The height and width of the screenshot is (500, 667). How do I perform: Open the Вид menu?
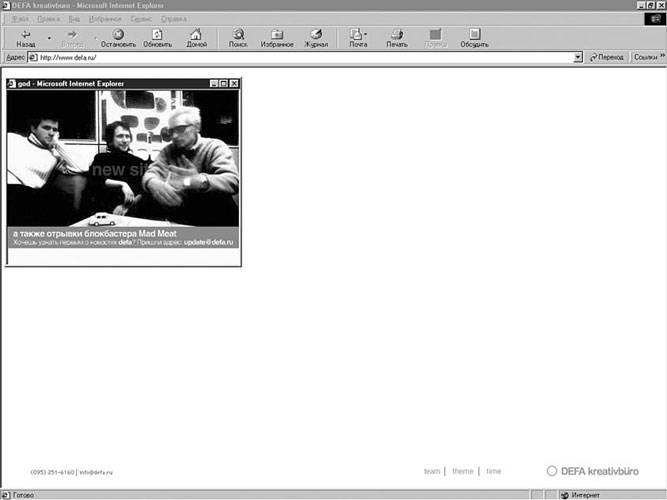pyautogui.click(x=74, y=19)
